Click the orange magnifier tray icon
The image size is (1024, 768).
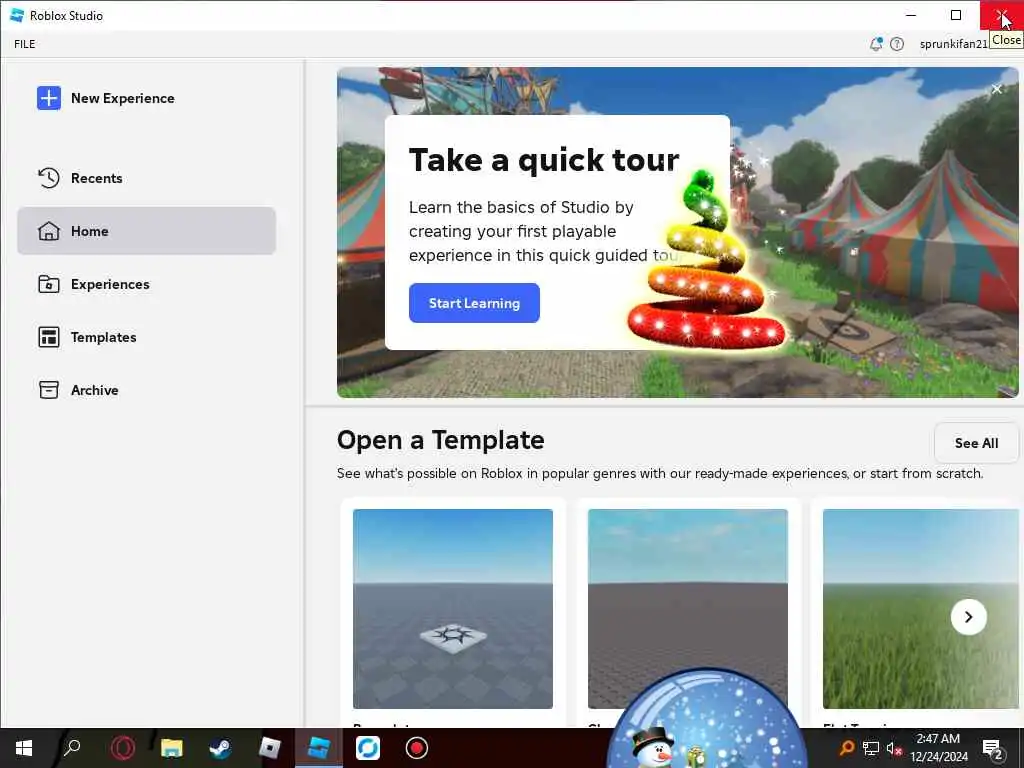click(846, 748)
